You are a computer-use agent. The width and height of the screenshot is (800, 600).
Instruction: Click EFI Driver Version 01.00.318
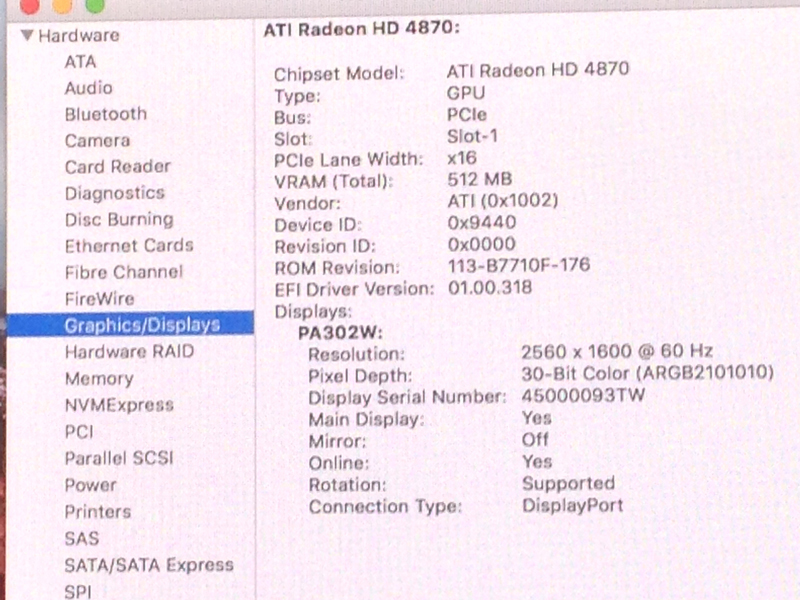click(x=490, y=287)
